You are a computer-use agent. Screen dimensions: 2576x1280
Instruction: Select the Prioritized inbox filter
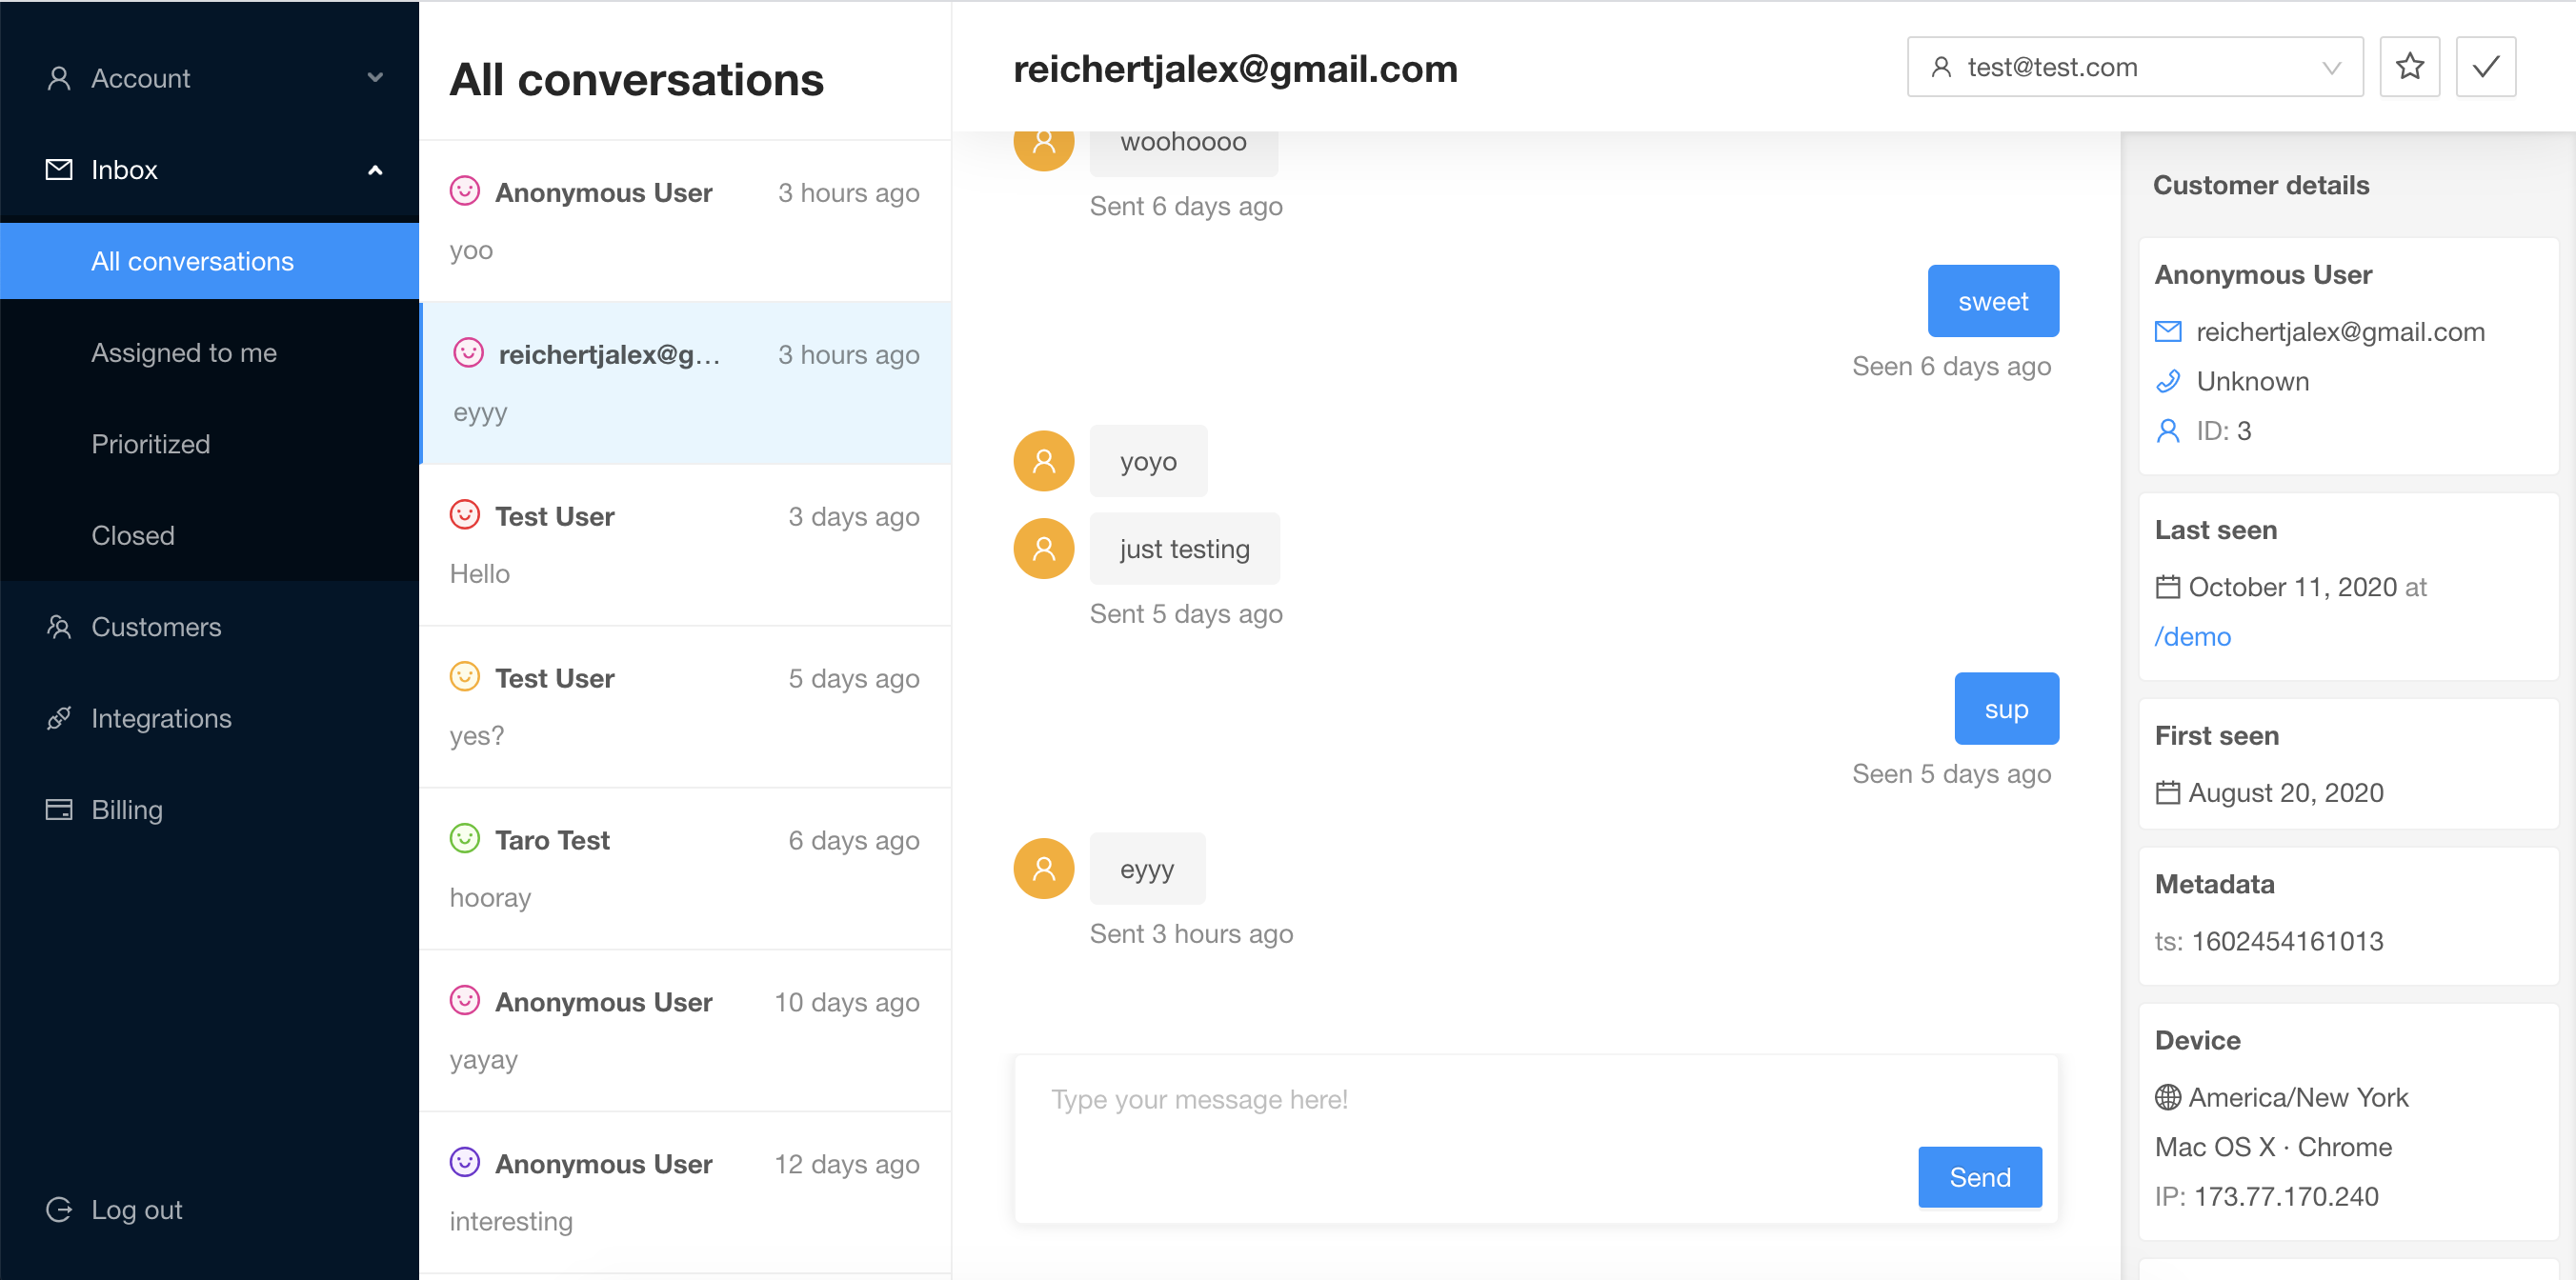click(151, 444)
